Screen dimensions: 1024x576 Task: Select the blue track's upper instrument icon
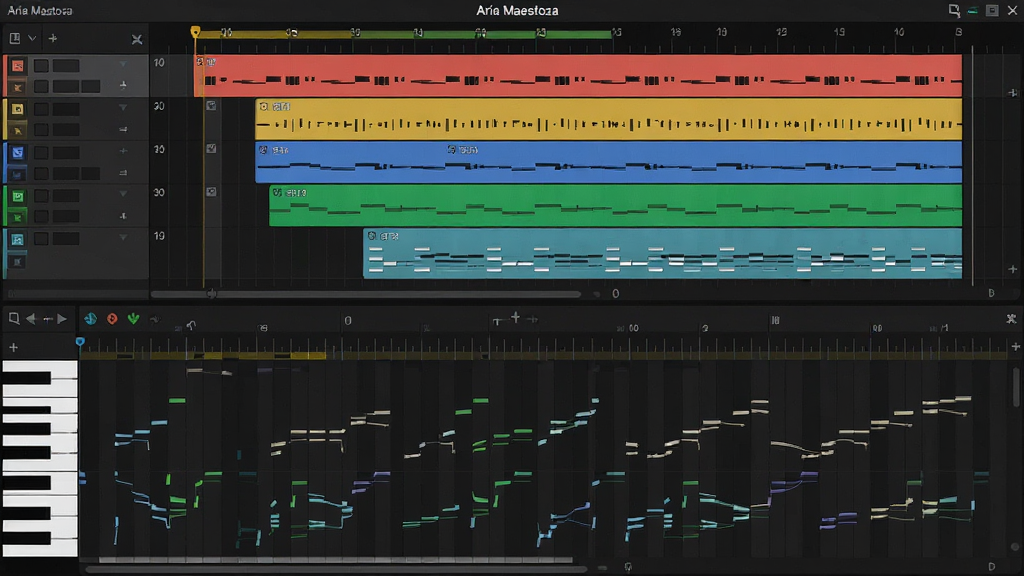point(18,152)
